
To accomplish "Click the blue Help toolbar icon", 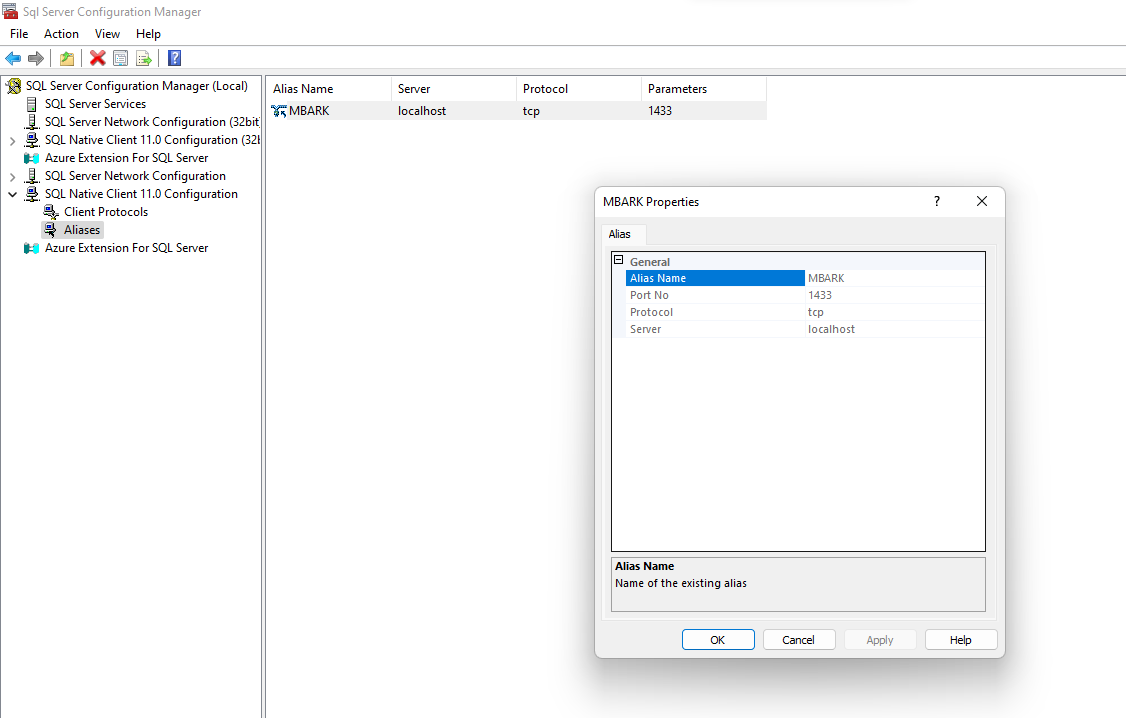I will pos(175,58).
